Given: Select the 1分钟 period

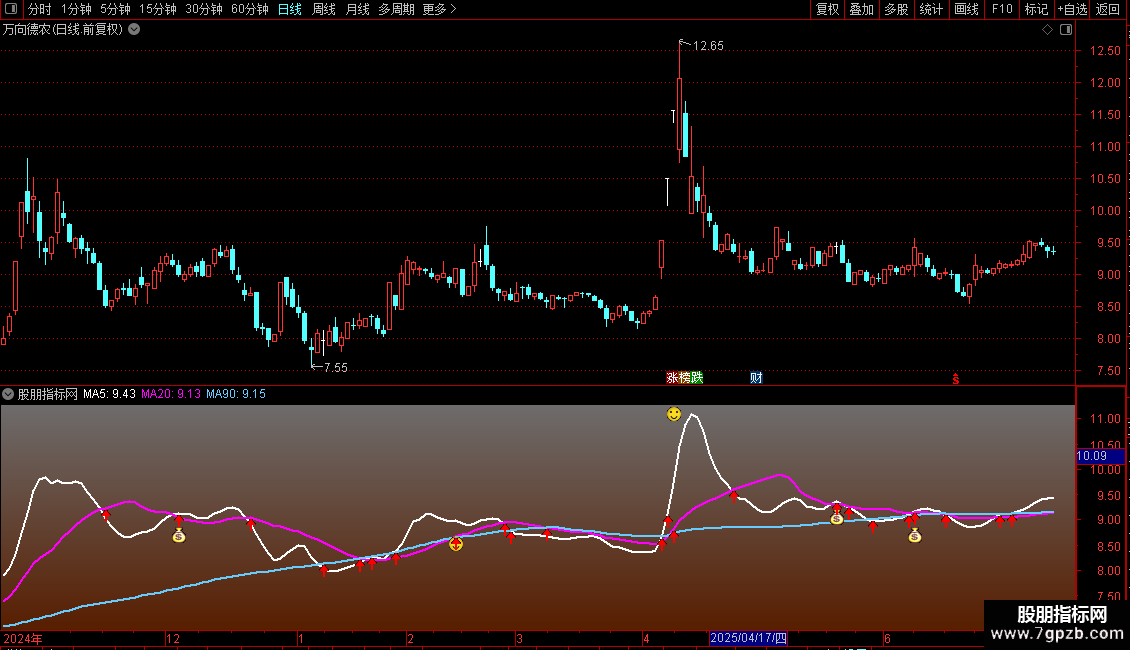Looking at the screenshot, I should (76, 9).
